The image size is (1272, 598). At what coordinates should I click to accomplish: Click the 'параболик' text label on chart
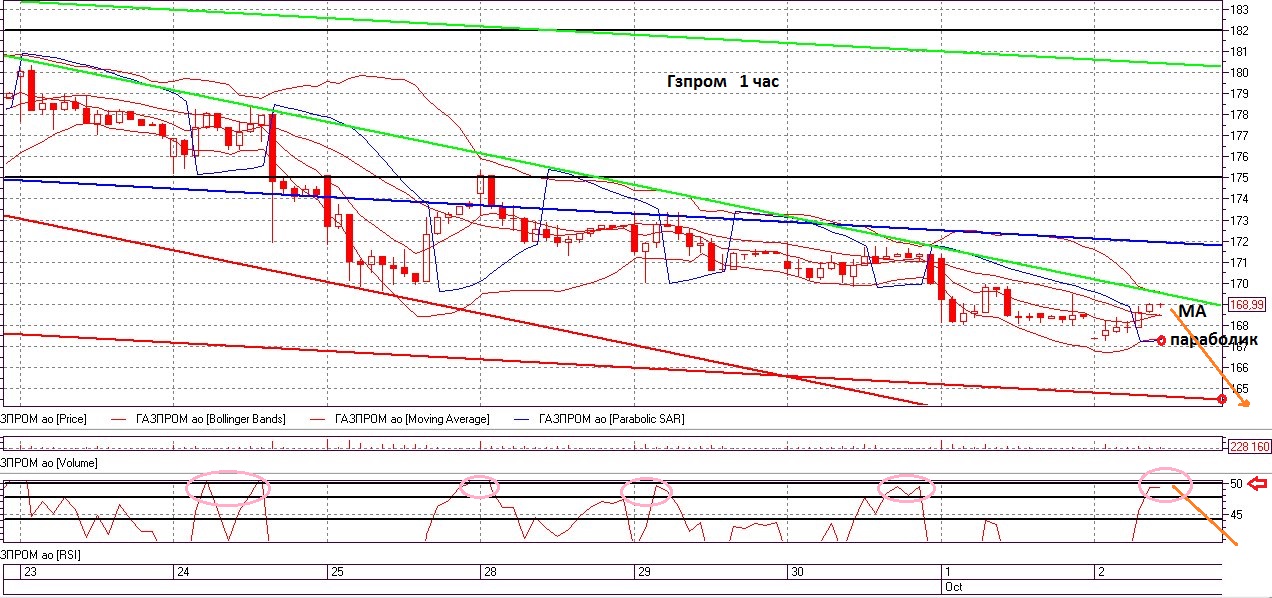tap(1213, 340)
